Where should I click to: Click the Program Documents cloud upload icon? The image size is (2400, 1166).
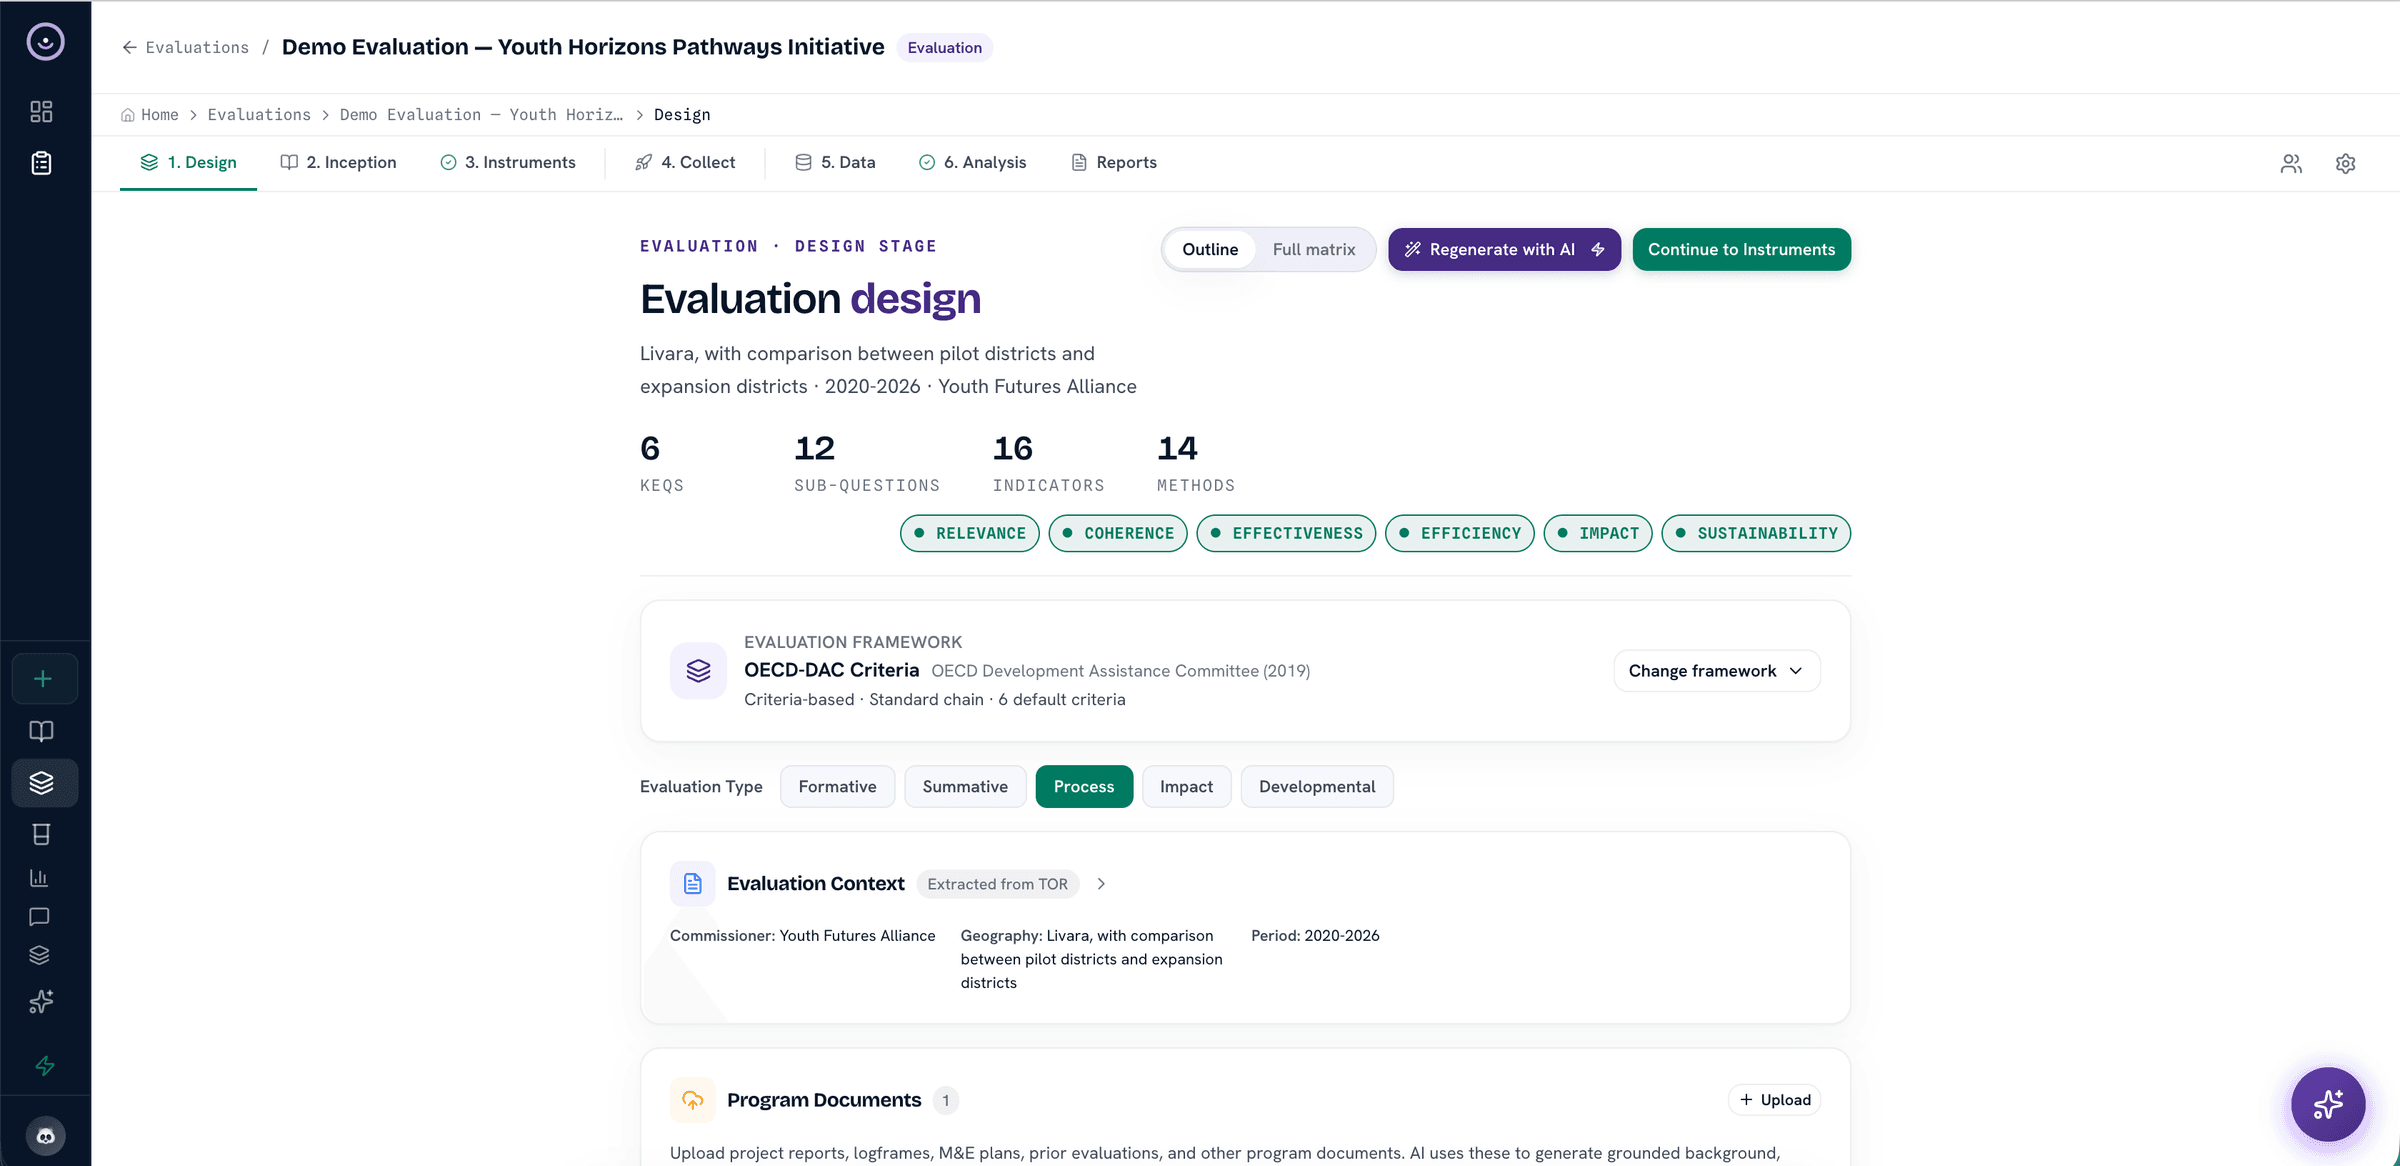coord(692,1100)
